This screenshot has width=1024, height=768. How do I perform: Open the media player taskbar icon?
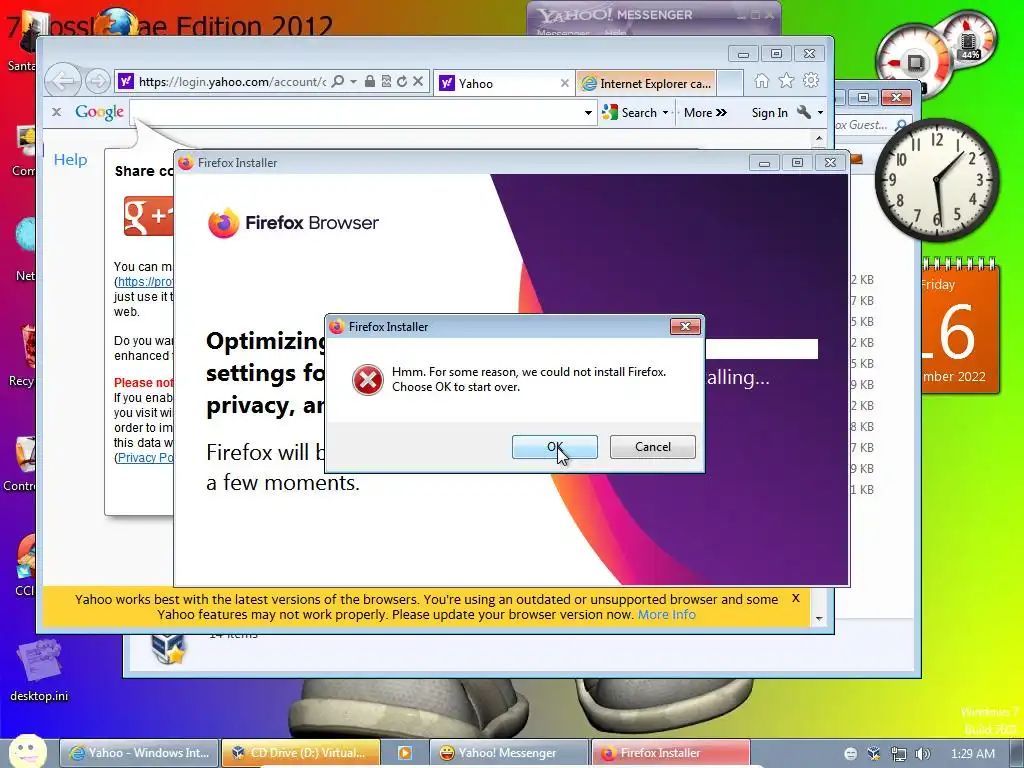(405, 753)
